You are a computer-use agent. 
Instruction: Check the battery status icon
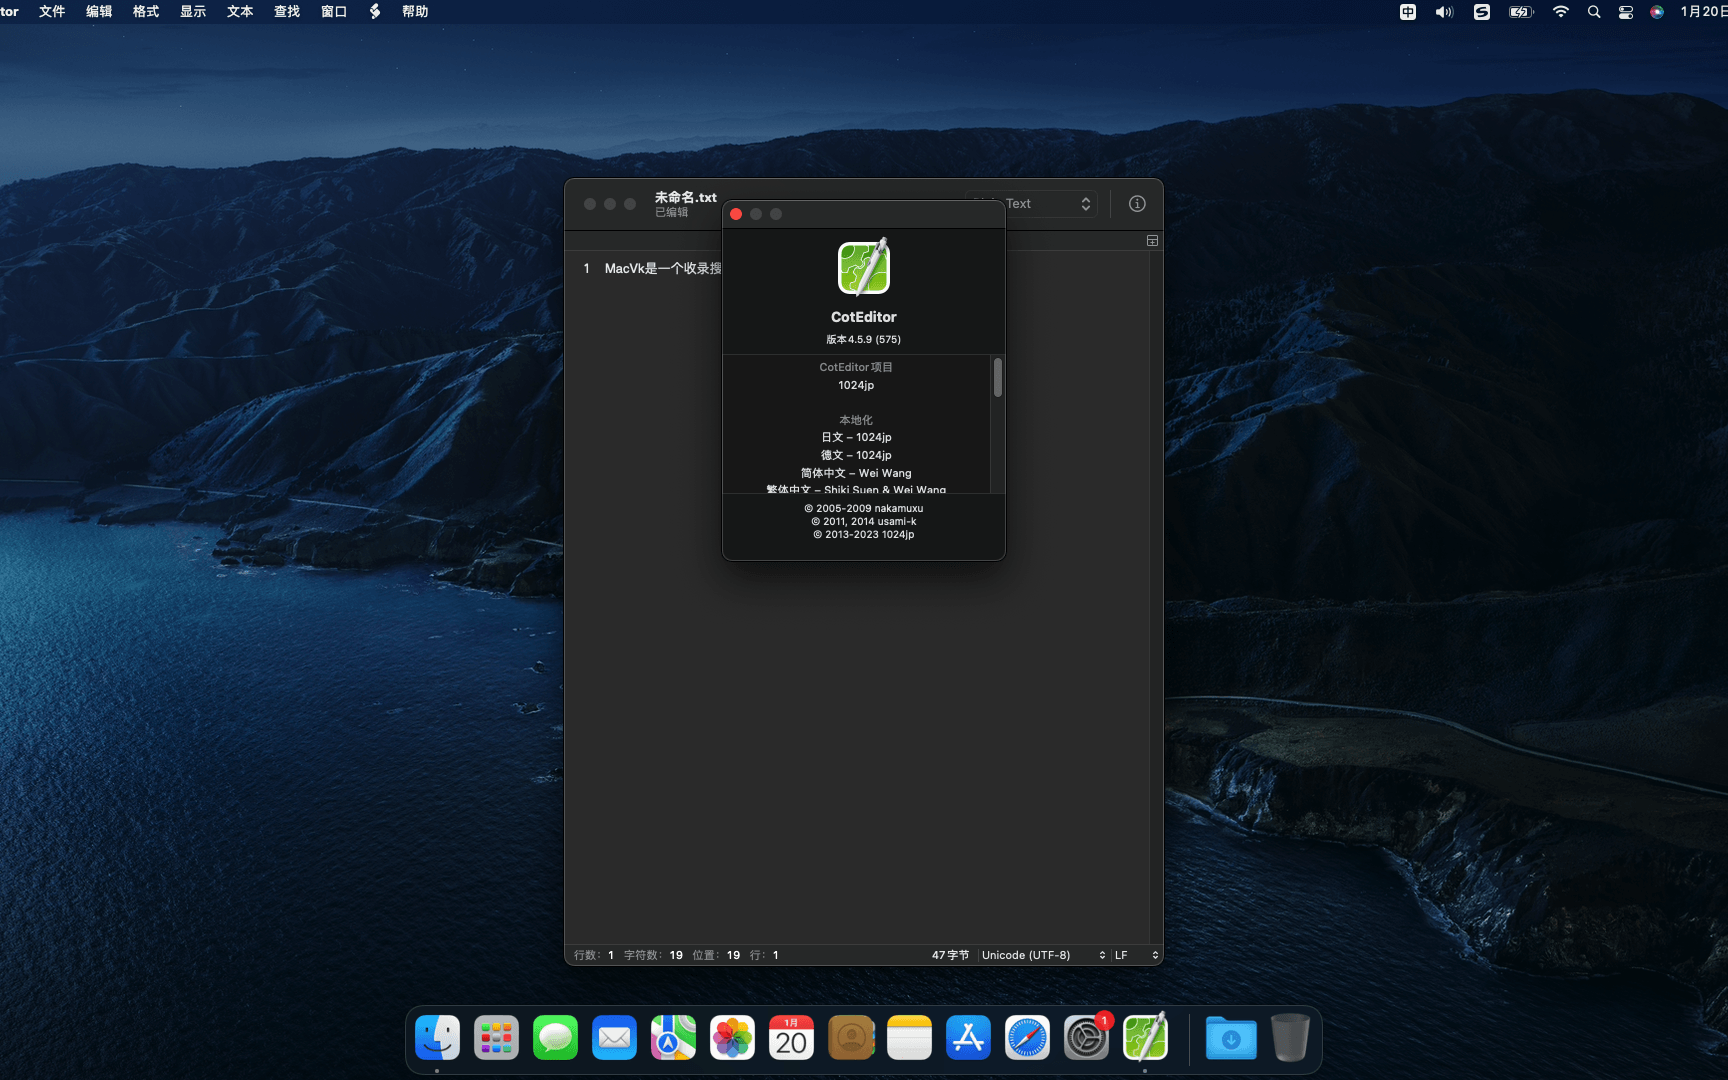(1521, 12)
